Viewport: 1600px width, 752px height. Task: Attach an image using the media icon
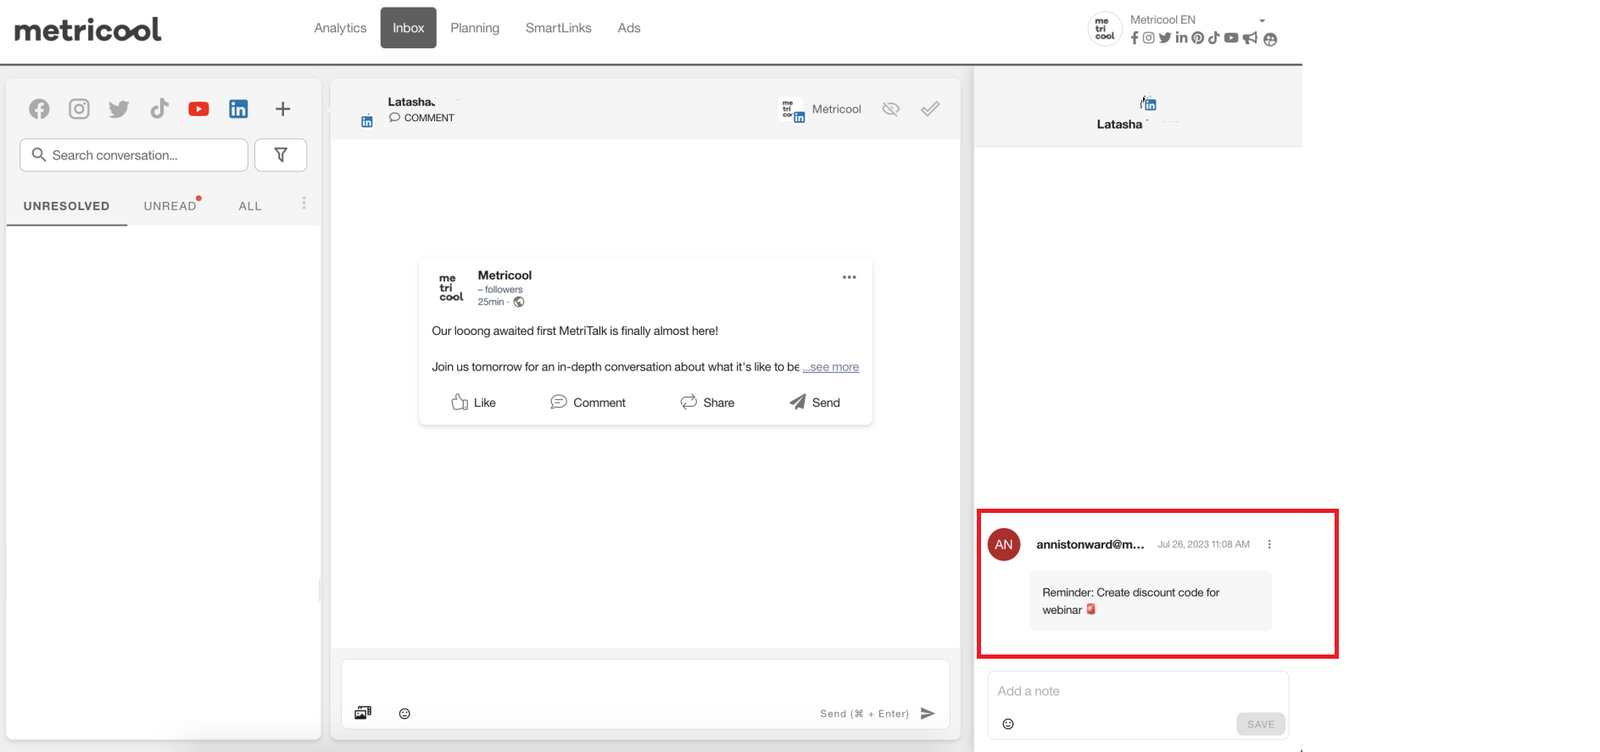click(363, 713)
